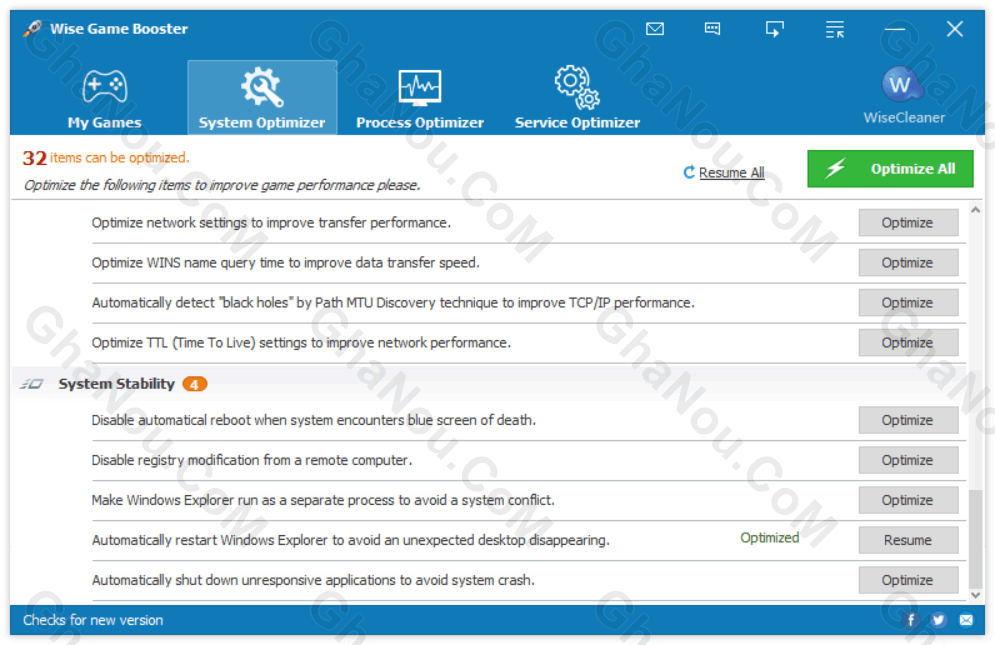Click the Resume All link
The image size is (995, 645).
pyautogui.click(x=731, y=173)
